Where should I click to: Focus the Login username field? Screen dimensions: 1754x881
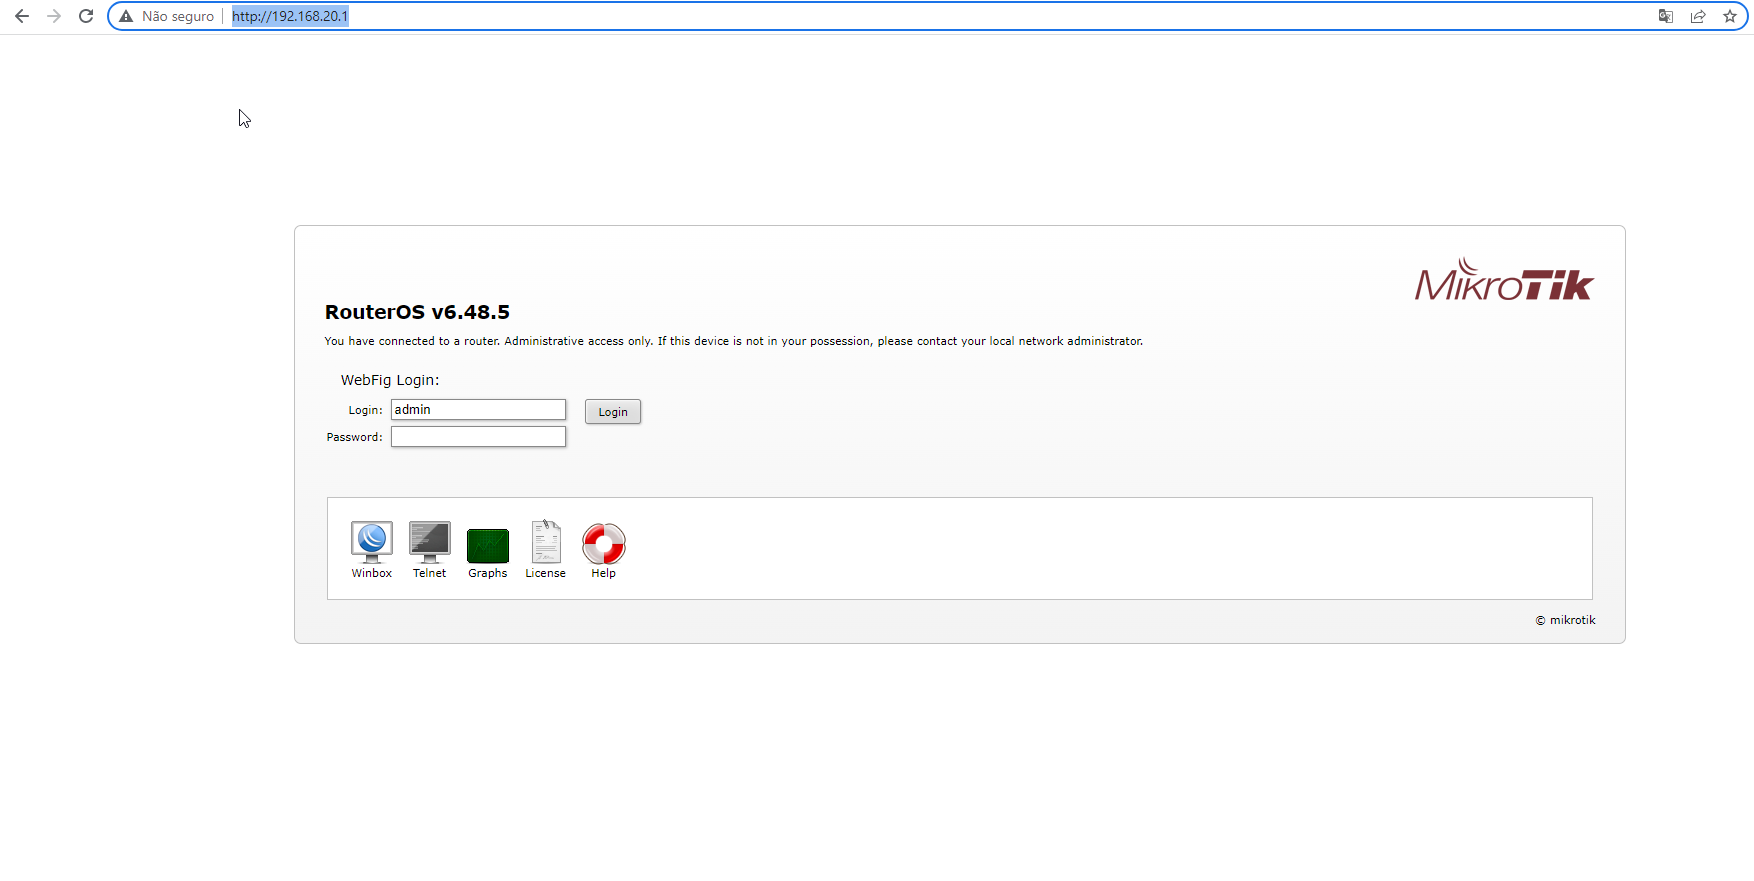(x=478, y=410)
